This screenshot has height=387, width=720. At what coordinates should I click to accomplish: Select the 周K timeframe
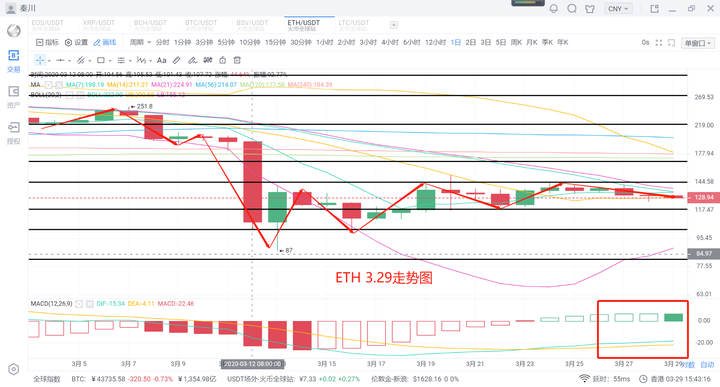516,42
